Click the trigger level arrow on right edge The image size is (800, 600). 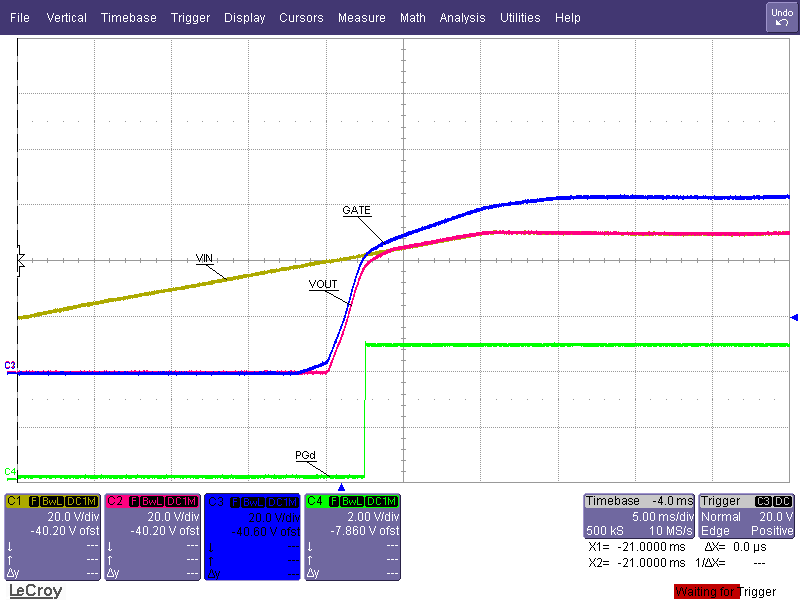[x=794, y=317]
